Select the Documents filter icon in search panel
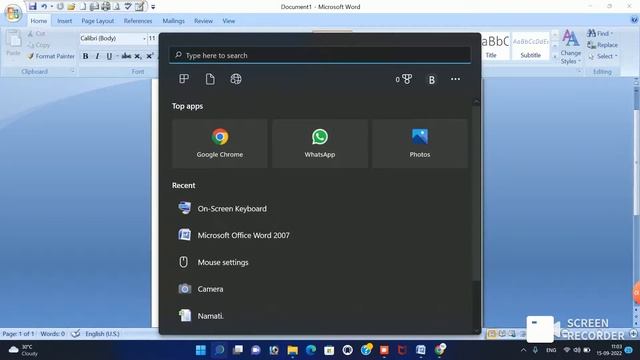Image resolution: width=640 pixels, height=360 pixels. (x=210, y=79)
